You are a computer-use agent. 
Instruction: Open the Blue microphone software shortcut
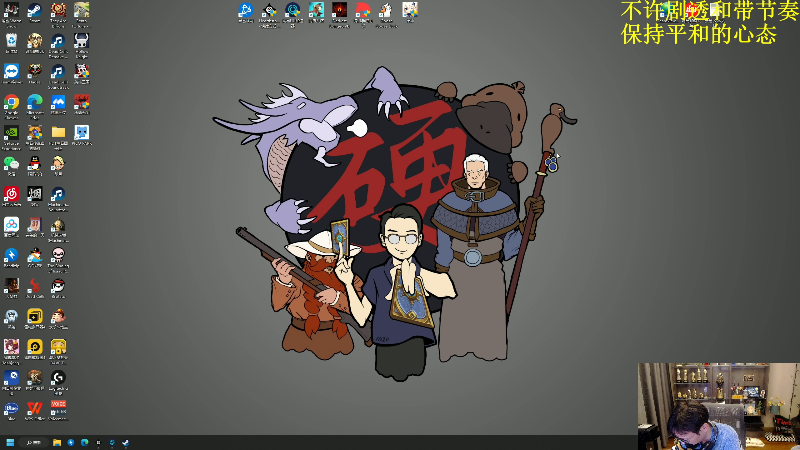click(11, 409)
